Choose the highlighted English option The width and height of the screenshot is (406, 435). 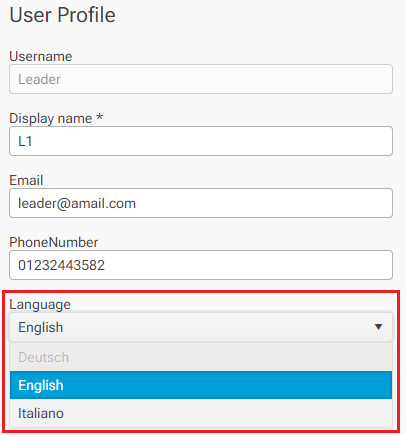[x=201, y=385]
